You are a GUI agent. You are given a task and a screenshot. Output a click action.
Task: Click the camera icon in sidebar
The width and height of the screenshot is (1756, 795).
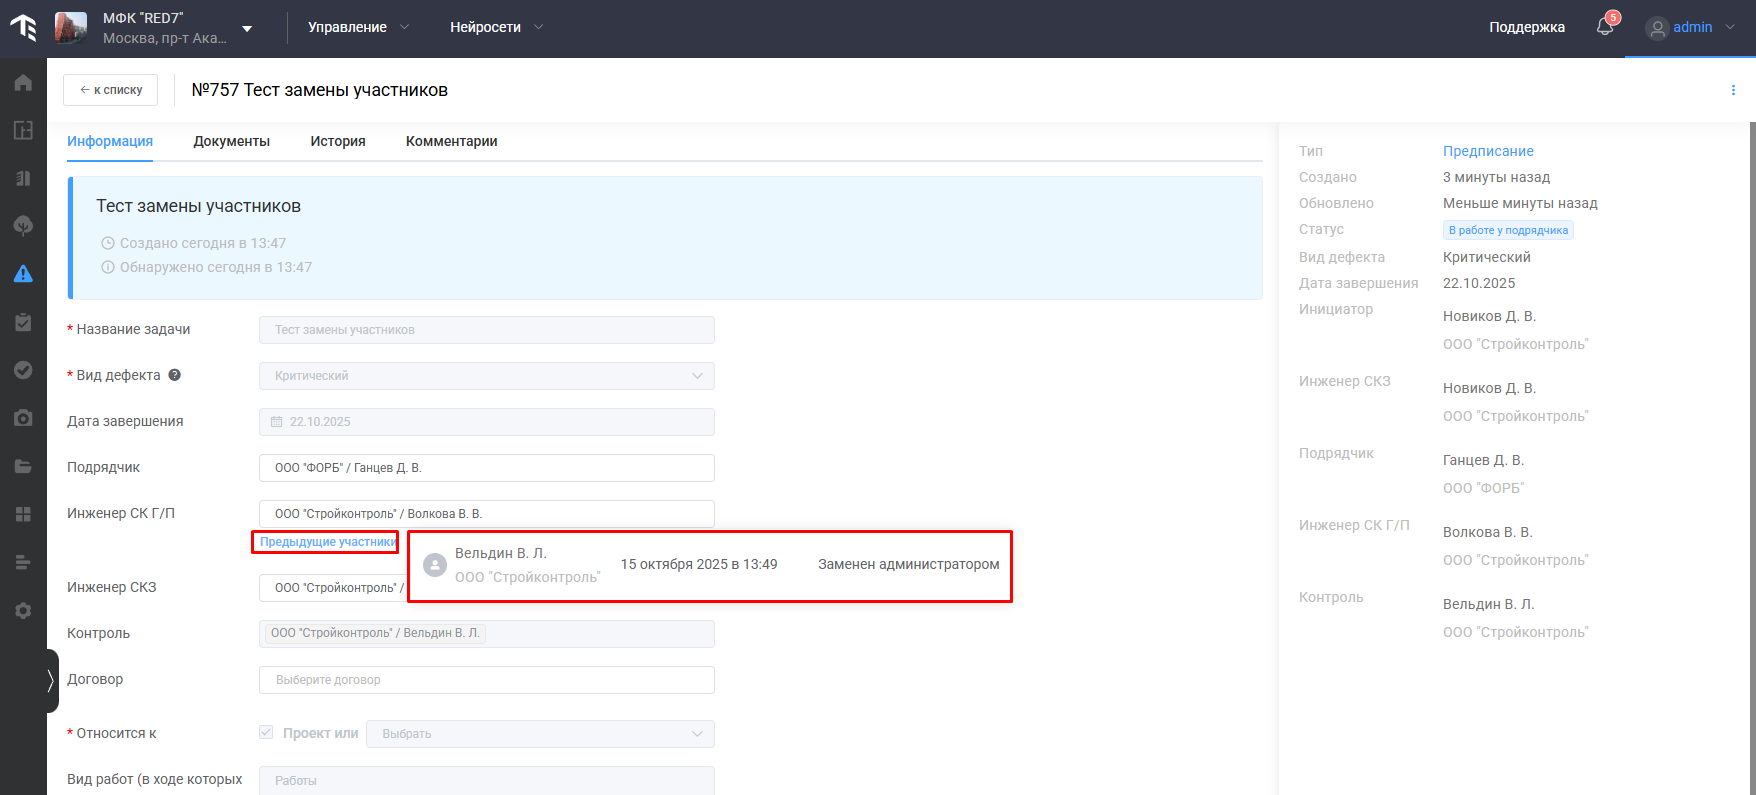coord(23,418)
